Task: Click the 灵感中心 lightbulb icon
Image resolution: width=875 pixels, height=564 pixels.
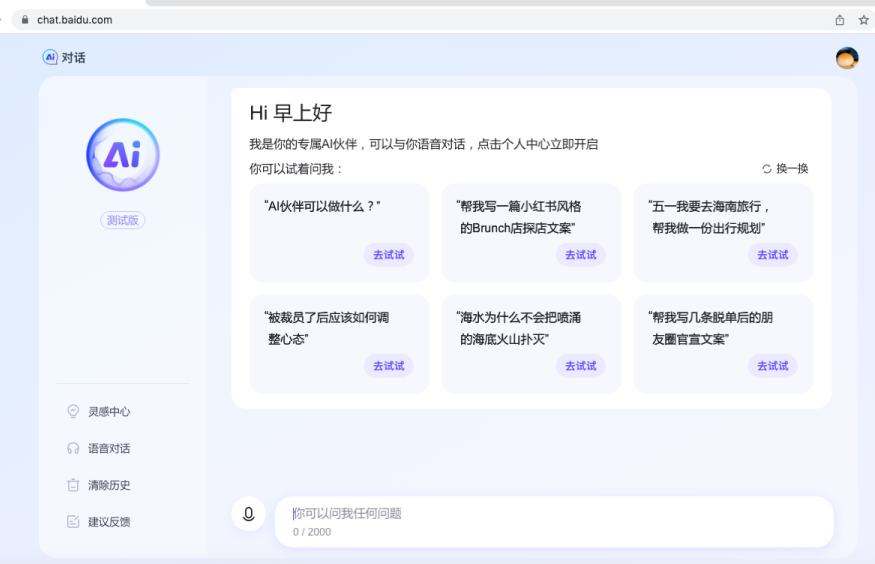Action: (73, 411)
